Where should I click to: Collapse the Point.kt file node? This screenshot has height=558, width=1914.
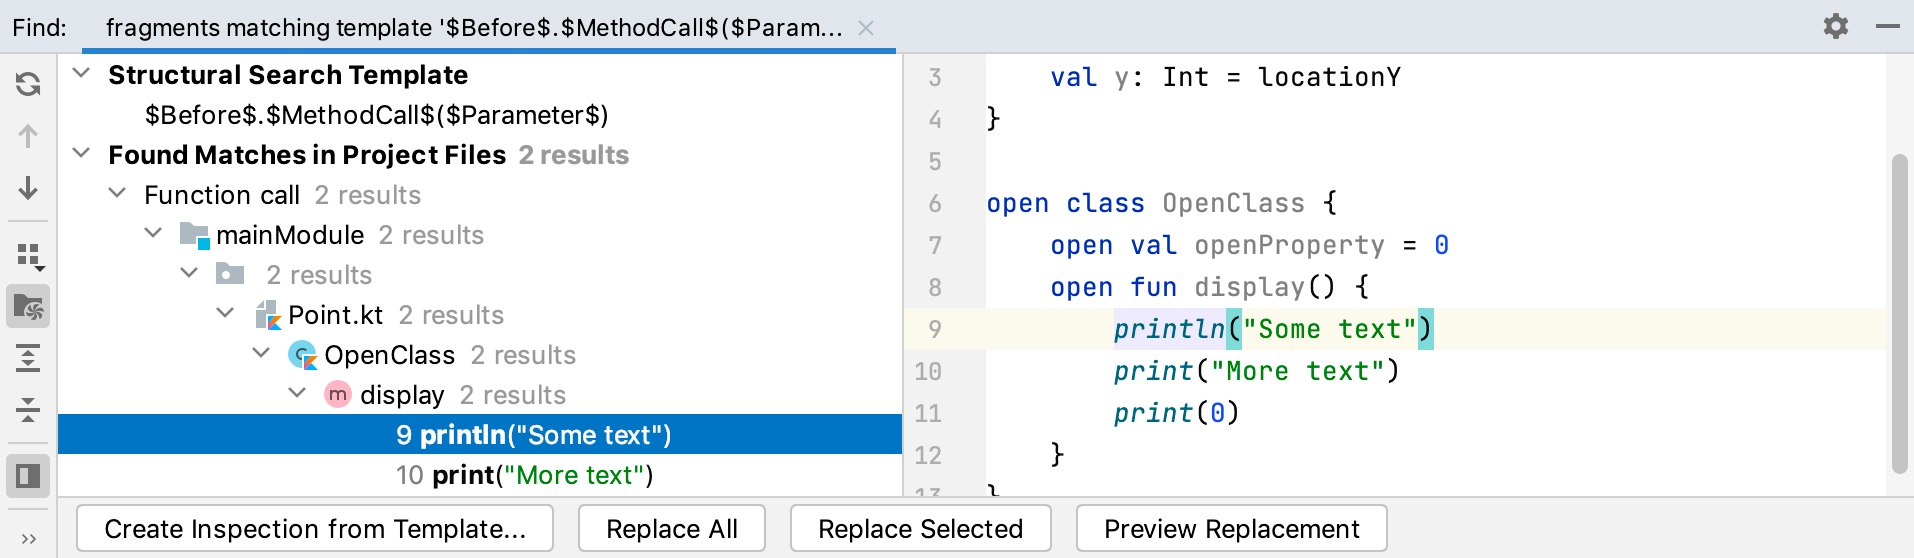226,313
